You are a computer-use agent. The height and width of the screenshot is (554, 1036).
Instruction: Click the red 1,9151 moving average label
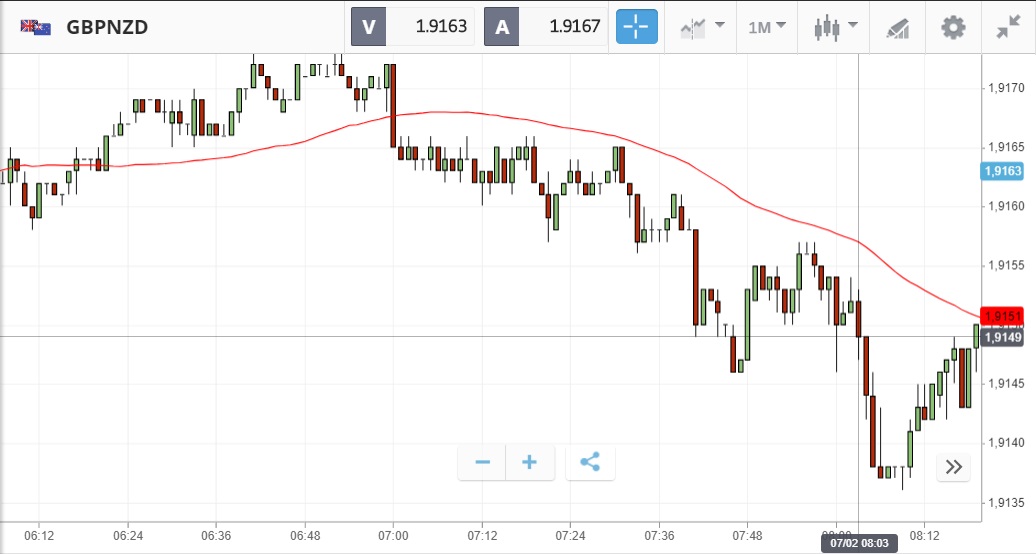pyautogui.click(x=1002, y=317)
